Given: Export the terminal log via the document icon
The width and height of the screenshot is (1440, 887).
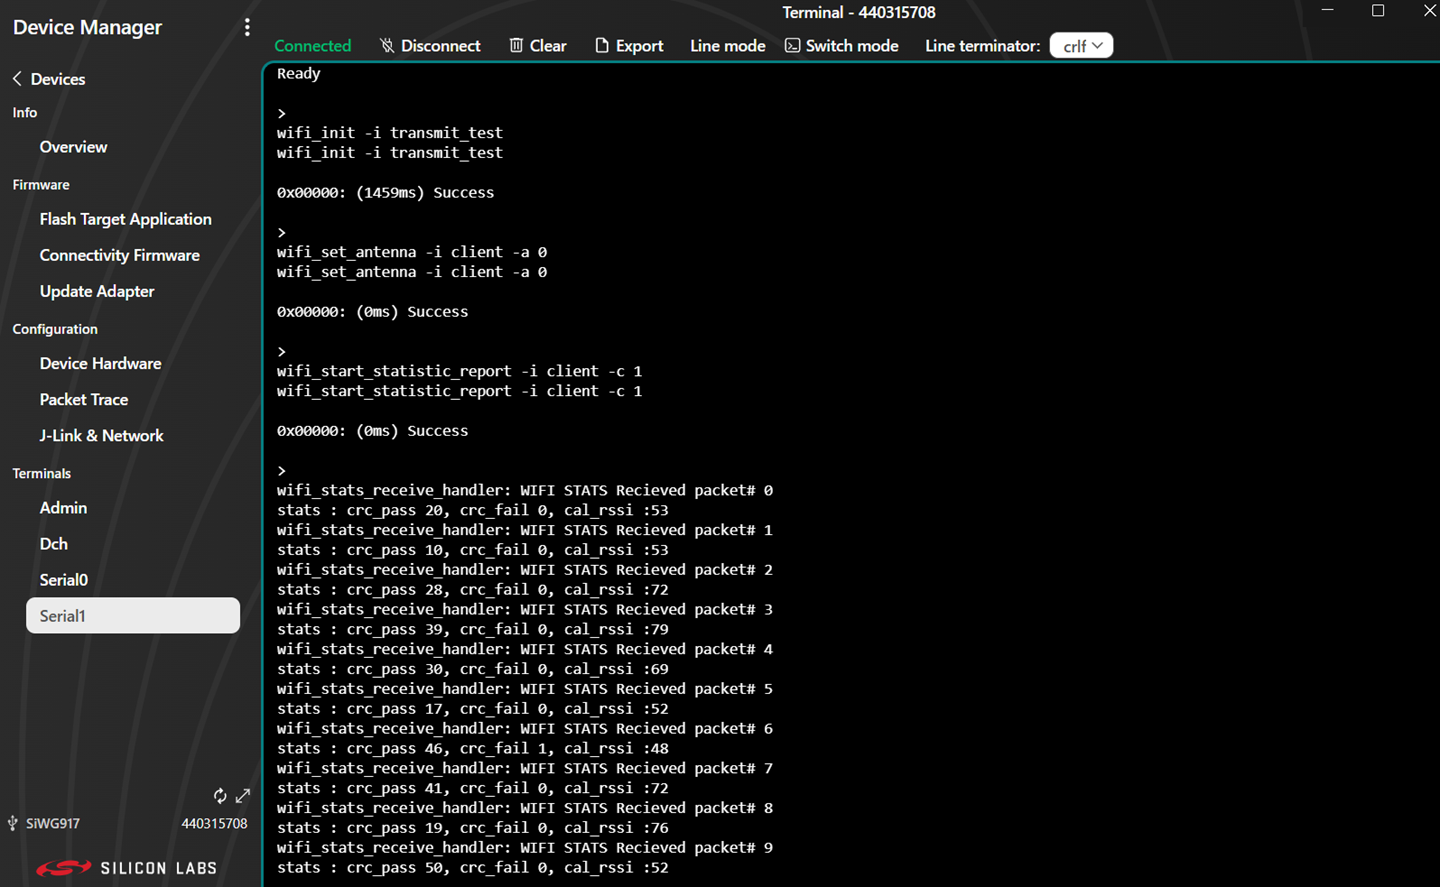Looking at the screenshot, I should (600, 45).
